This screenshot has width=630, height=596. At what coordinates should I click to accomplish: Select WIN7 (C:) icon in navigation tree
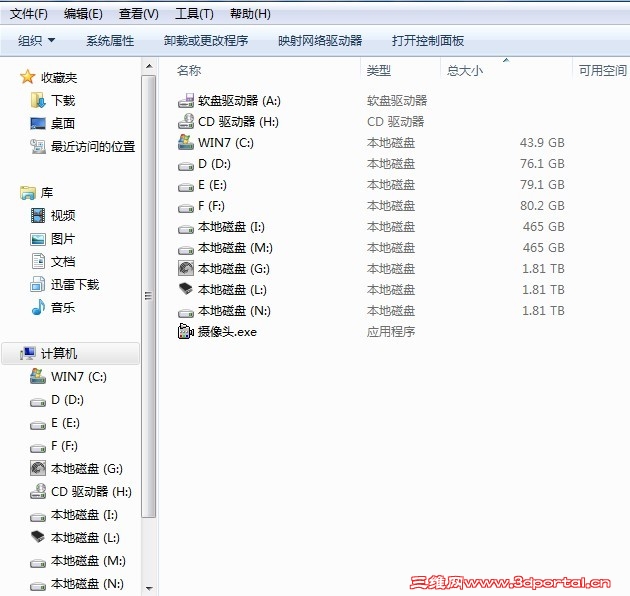38,376
